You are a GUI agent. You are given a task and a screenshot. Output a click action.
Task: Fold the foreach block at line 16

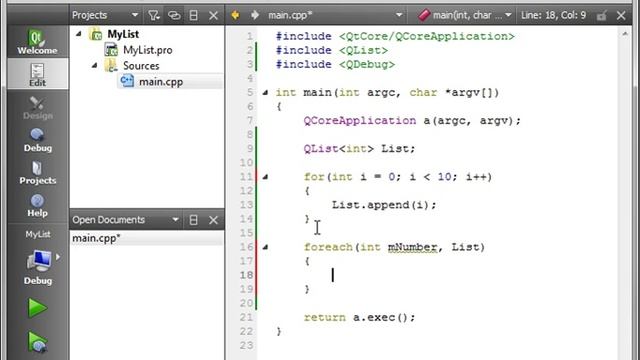265,247
